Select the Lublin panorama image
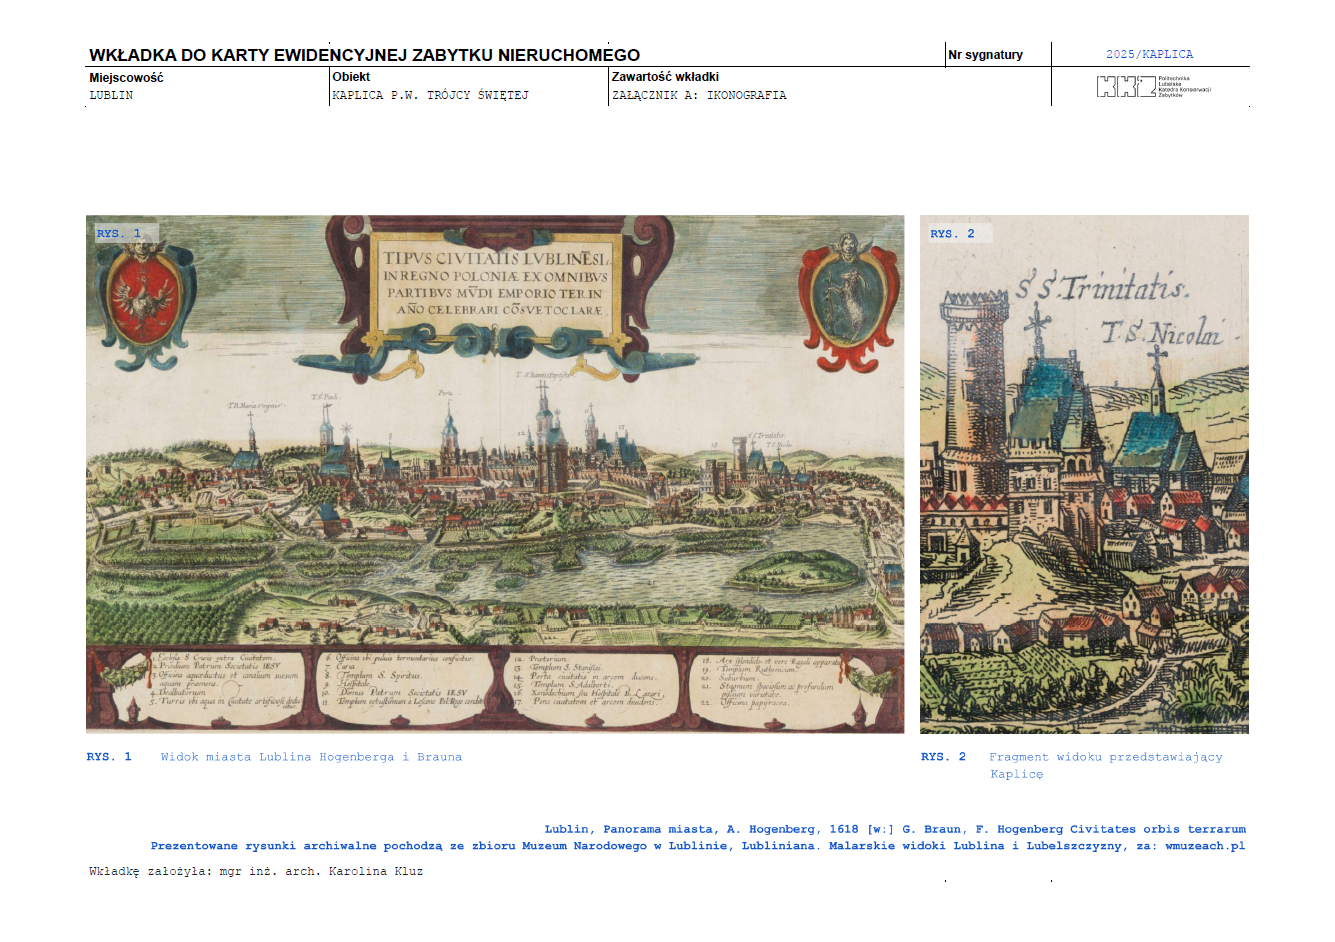This screenshot has width=1335, height=942. pyautogui.click(x=495, y=474)
